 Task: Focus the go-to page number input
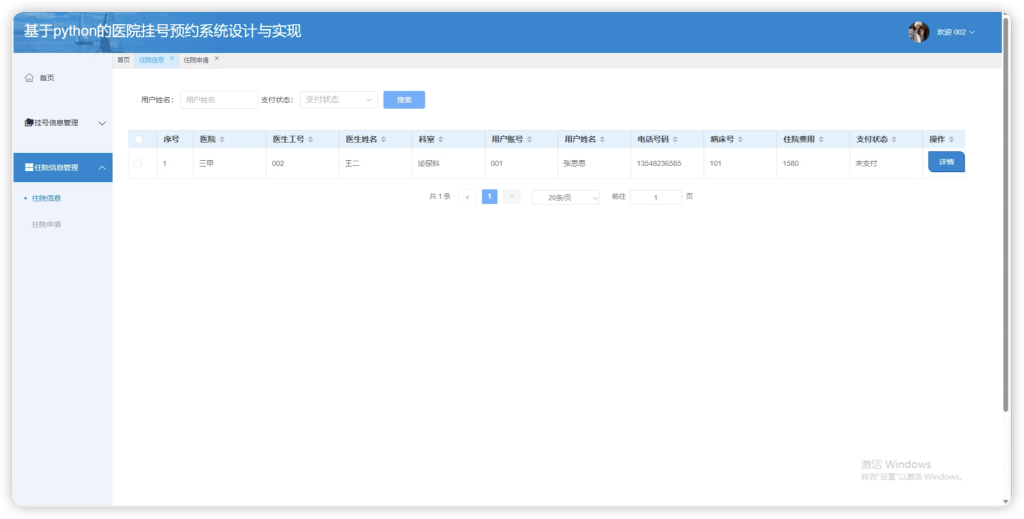point(656,197)
